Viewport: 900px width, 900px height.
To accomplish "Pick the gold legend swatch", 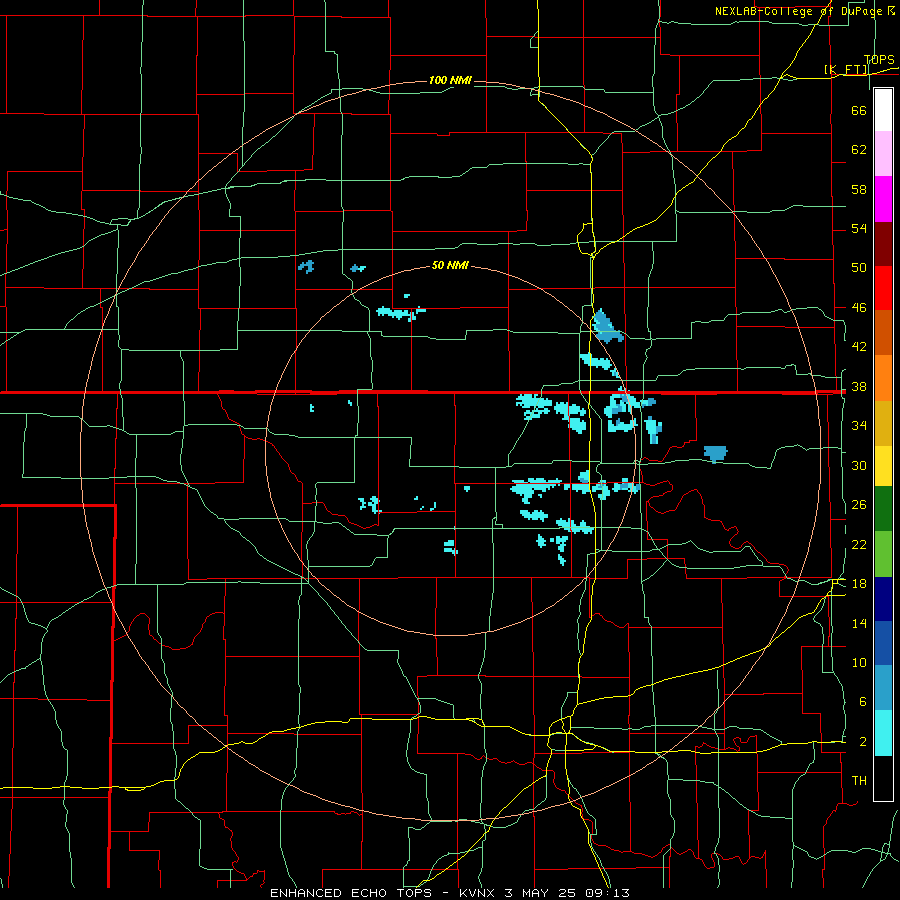I will pos(883,423).
